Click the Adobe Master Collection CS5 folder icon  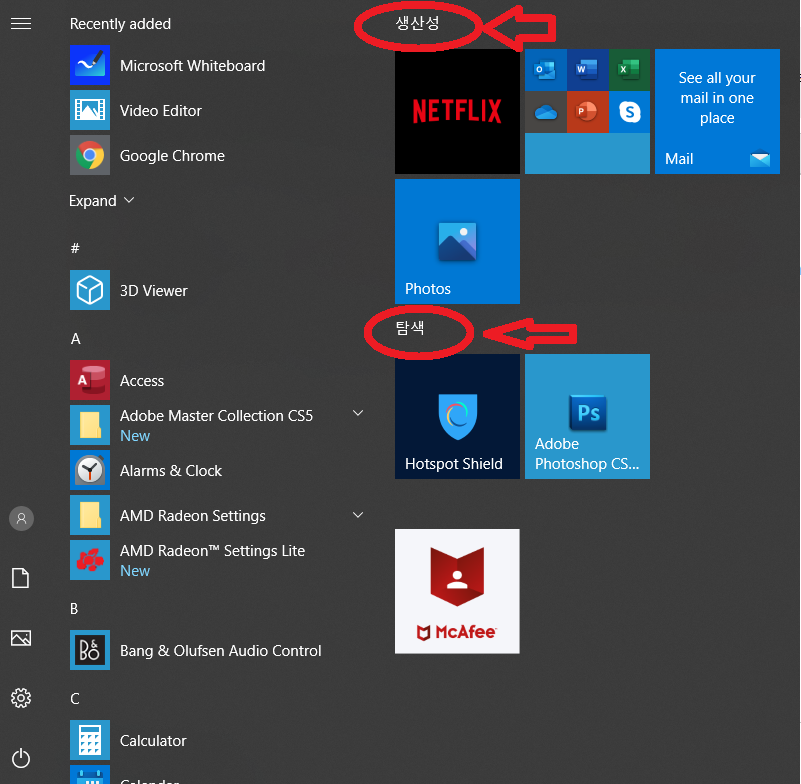coord(90,425)
